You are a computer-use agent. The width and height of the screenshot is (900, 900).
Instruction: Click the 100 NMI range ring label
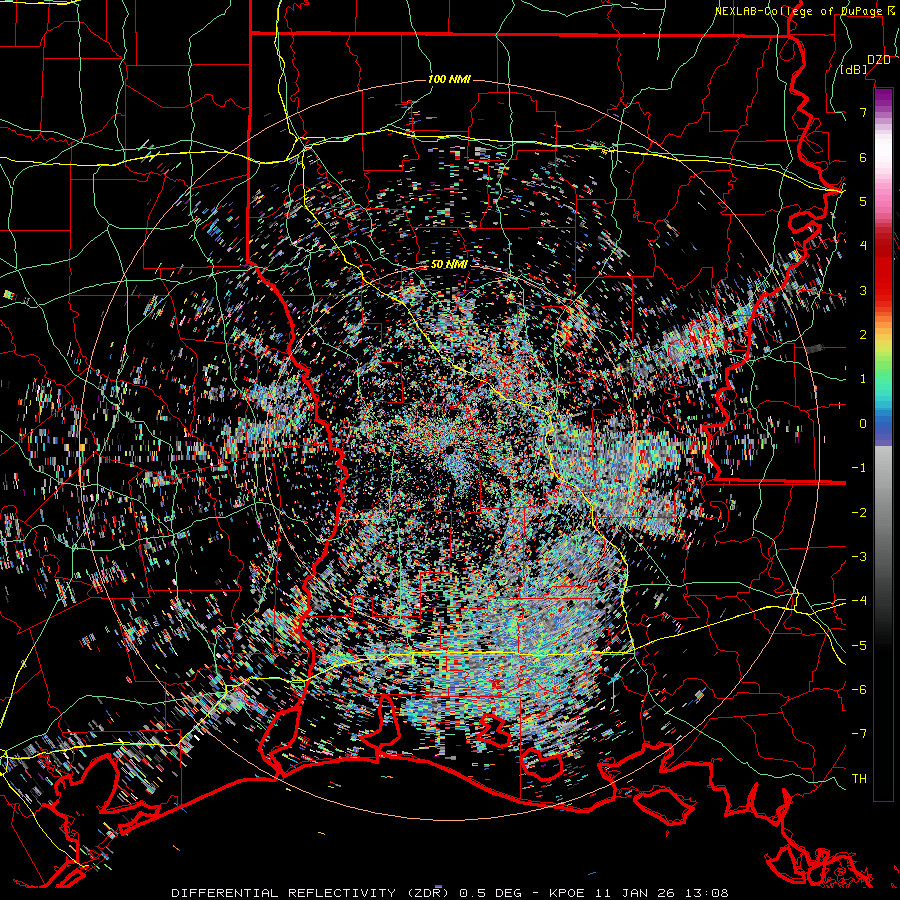click(x=449, y=79)
